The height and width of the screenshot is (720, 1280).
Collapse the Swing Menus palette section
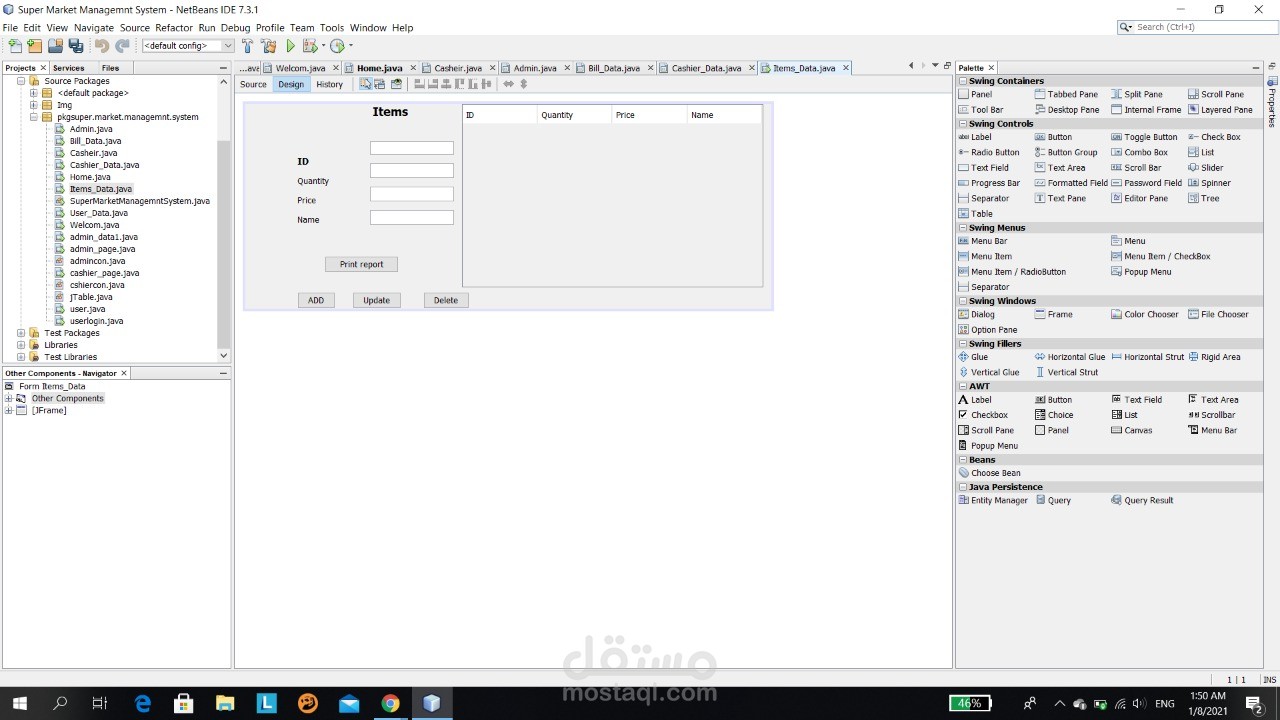(x=963, y=228)
